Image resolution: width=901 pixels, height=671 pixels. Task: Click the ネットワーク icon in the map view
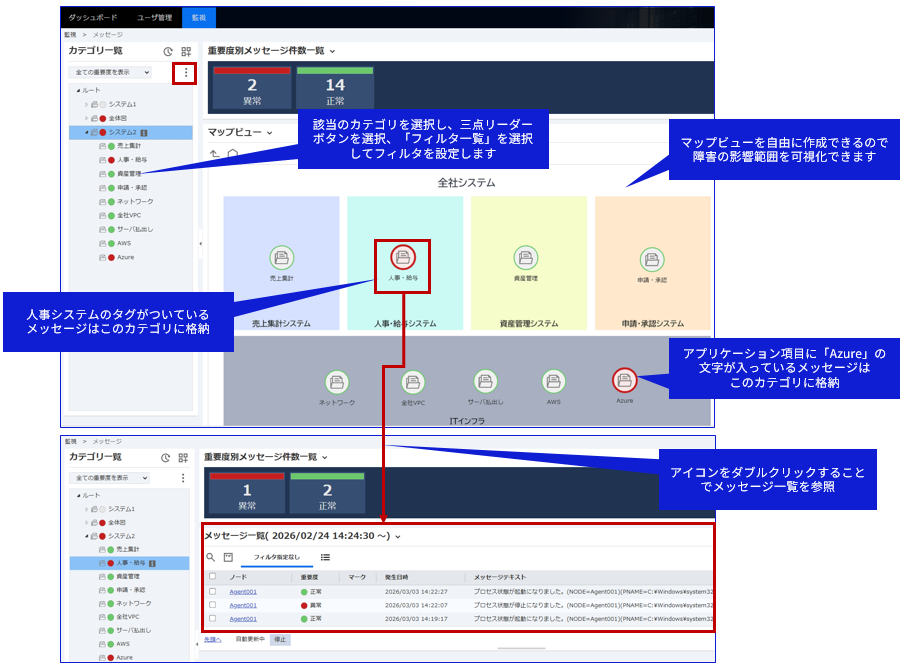[x=338, y=382]
